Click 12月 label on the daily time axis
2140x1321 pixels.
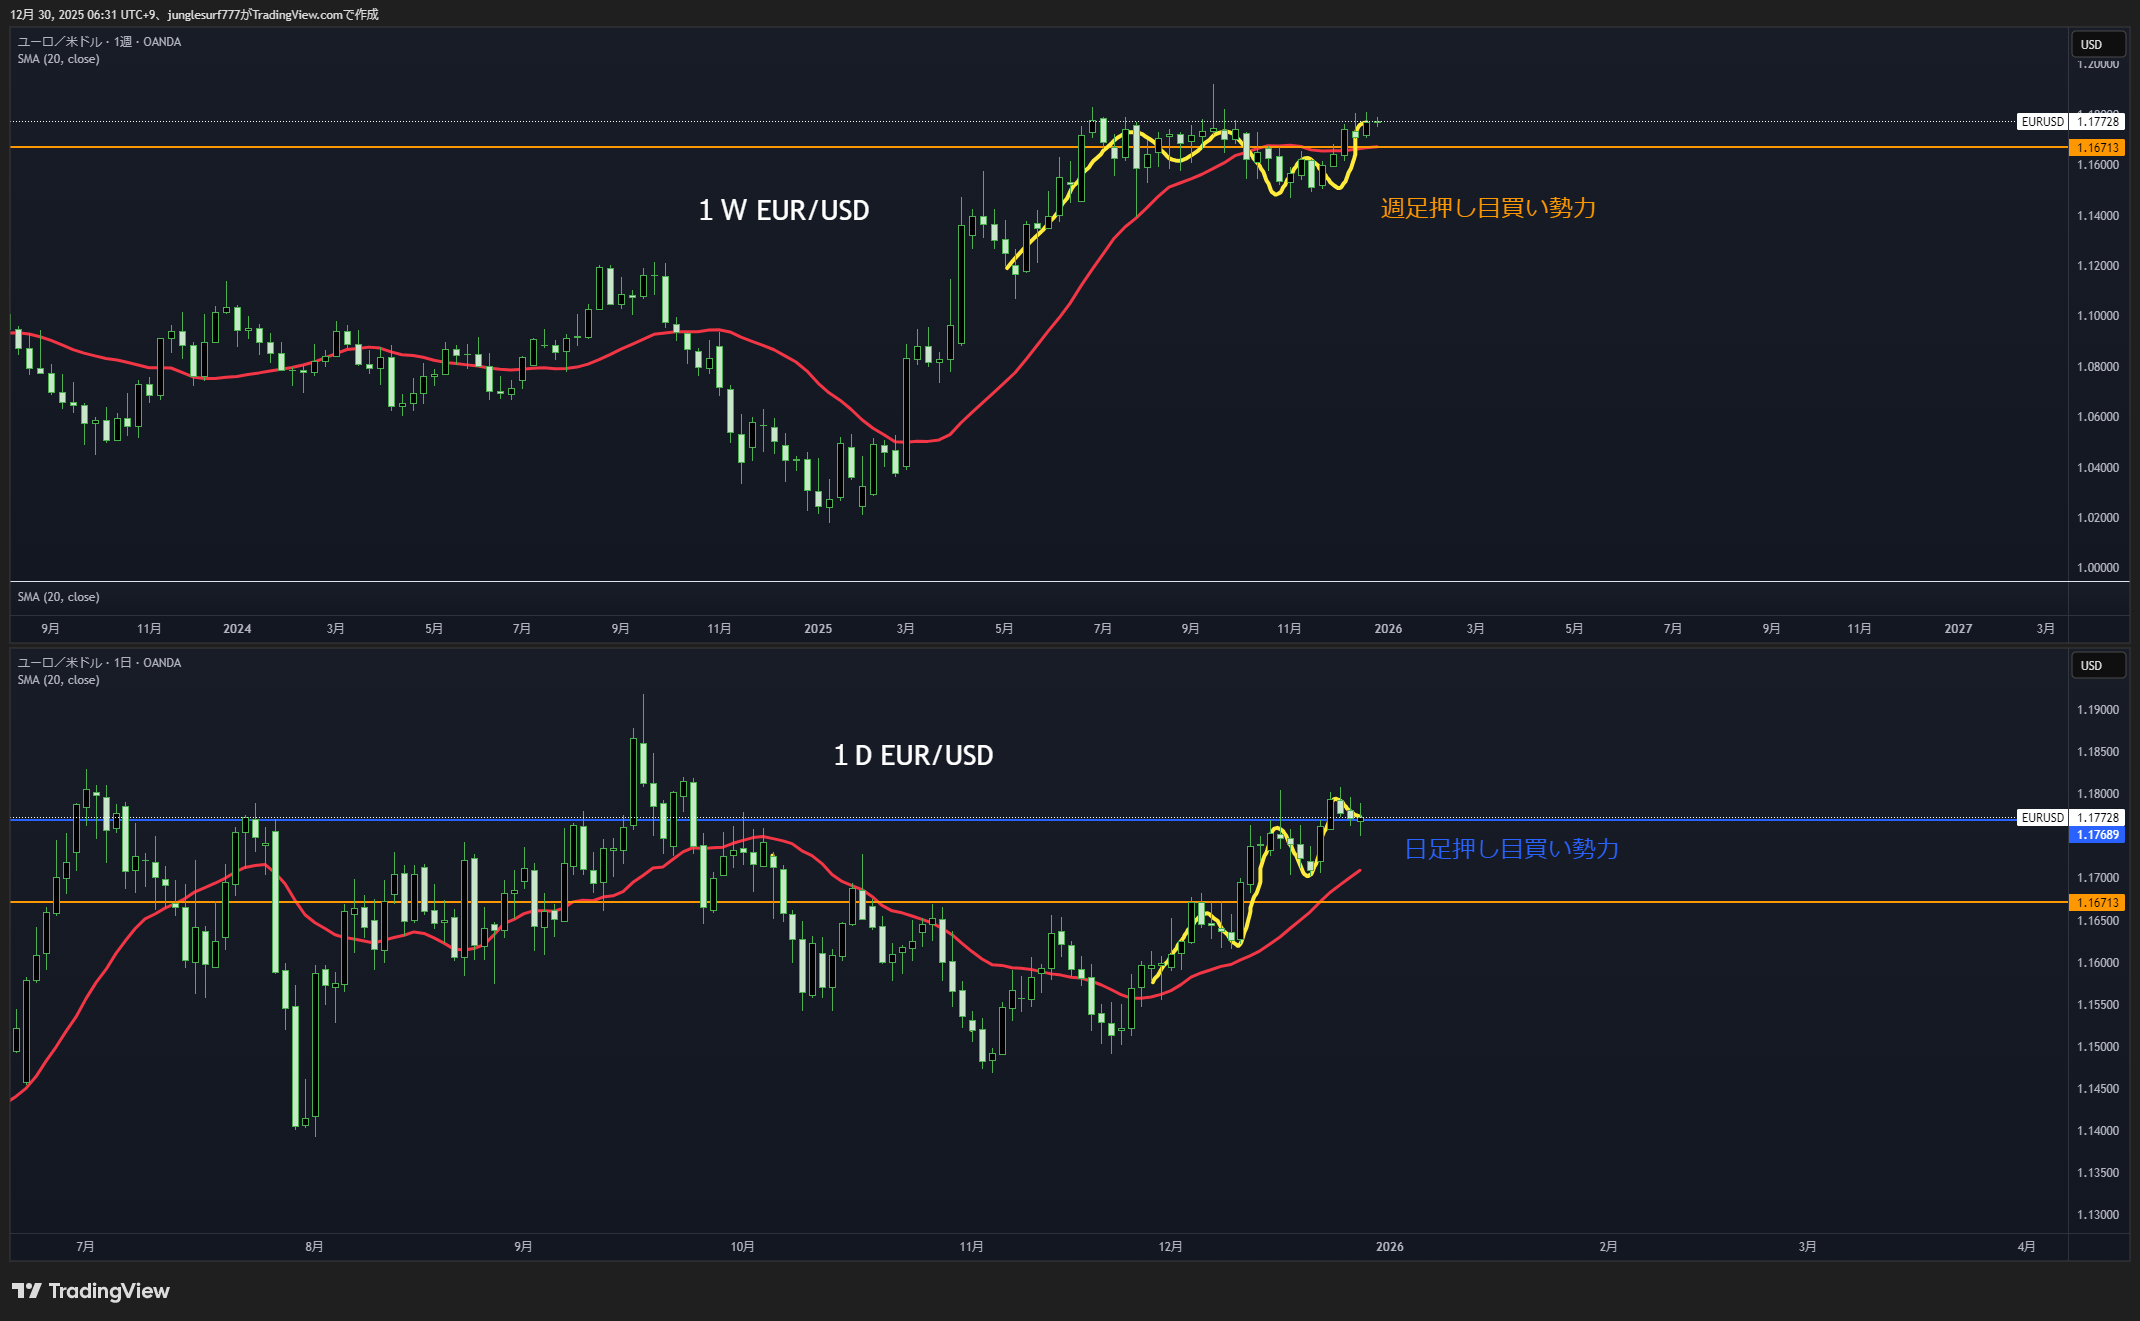[x=1170, y=1247]
